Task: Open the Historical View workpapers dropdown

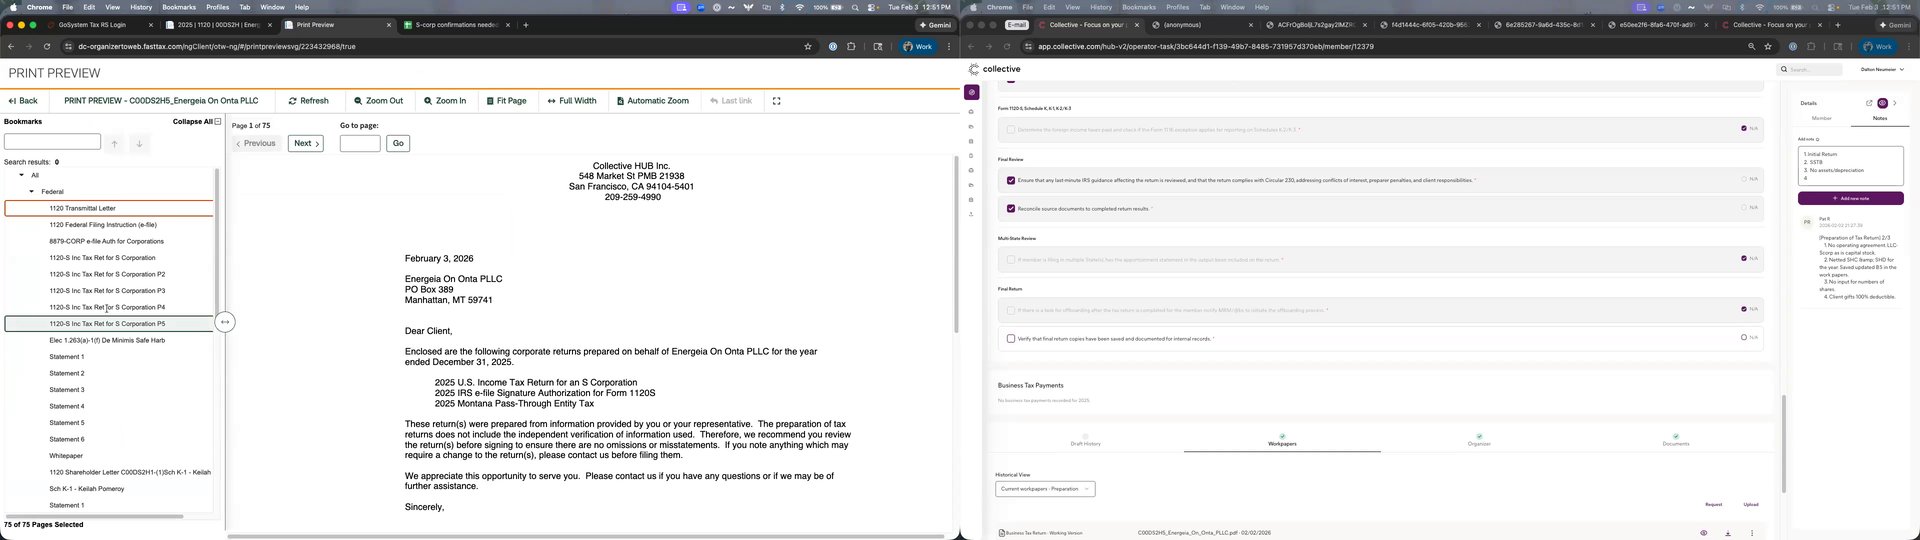Action: 1045,489
